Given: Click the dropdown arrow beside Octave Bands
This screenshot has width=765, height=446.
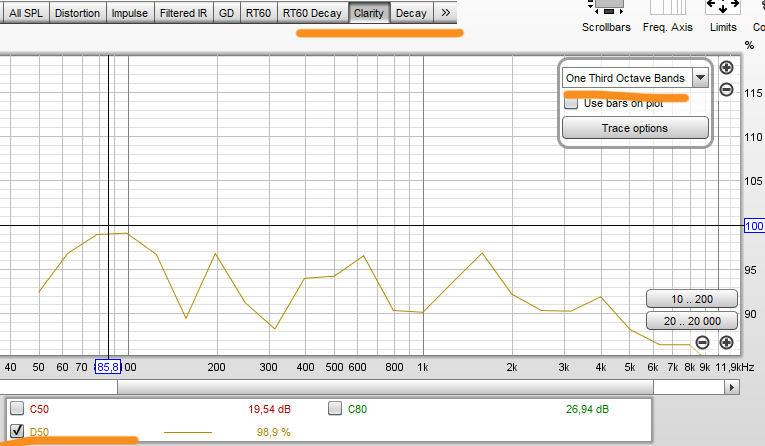Looking at the screenshot, I should click(x=700, y=78).
